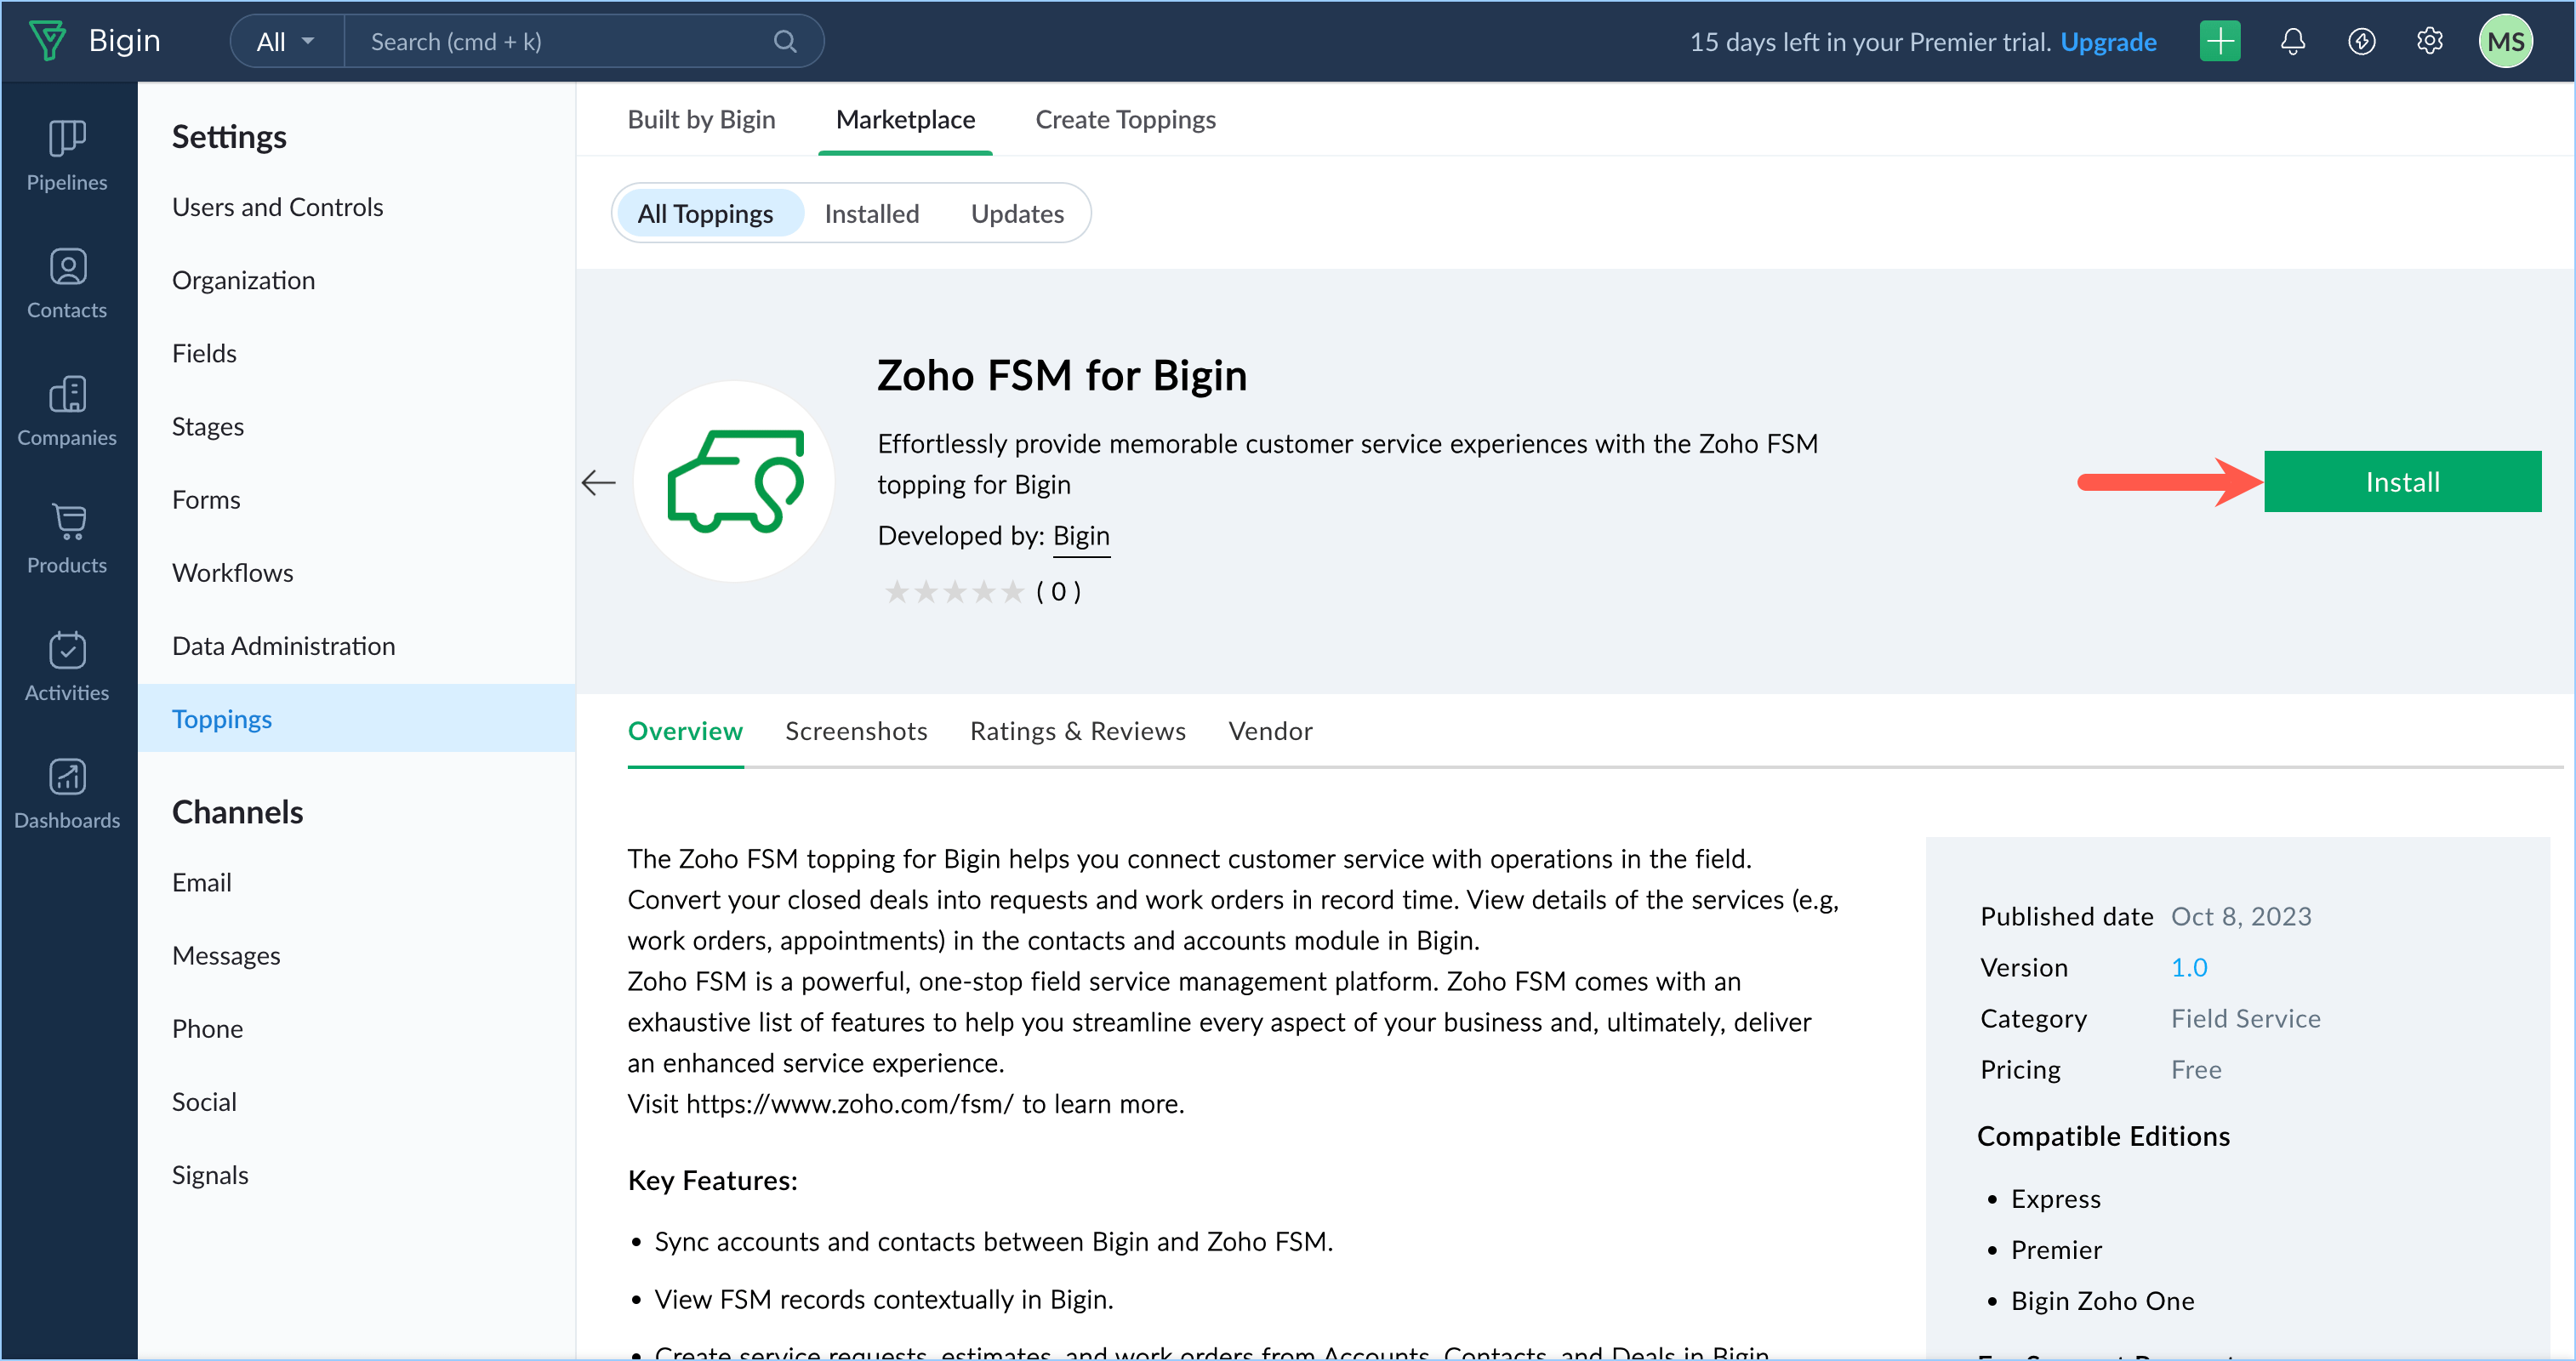Open Organization settings
Screen dimensions: 2576x1361
[x=243, y=280]
